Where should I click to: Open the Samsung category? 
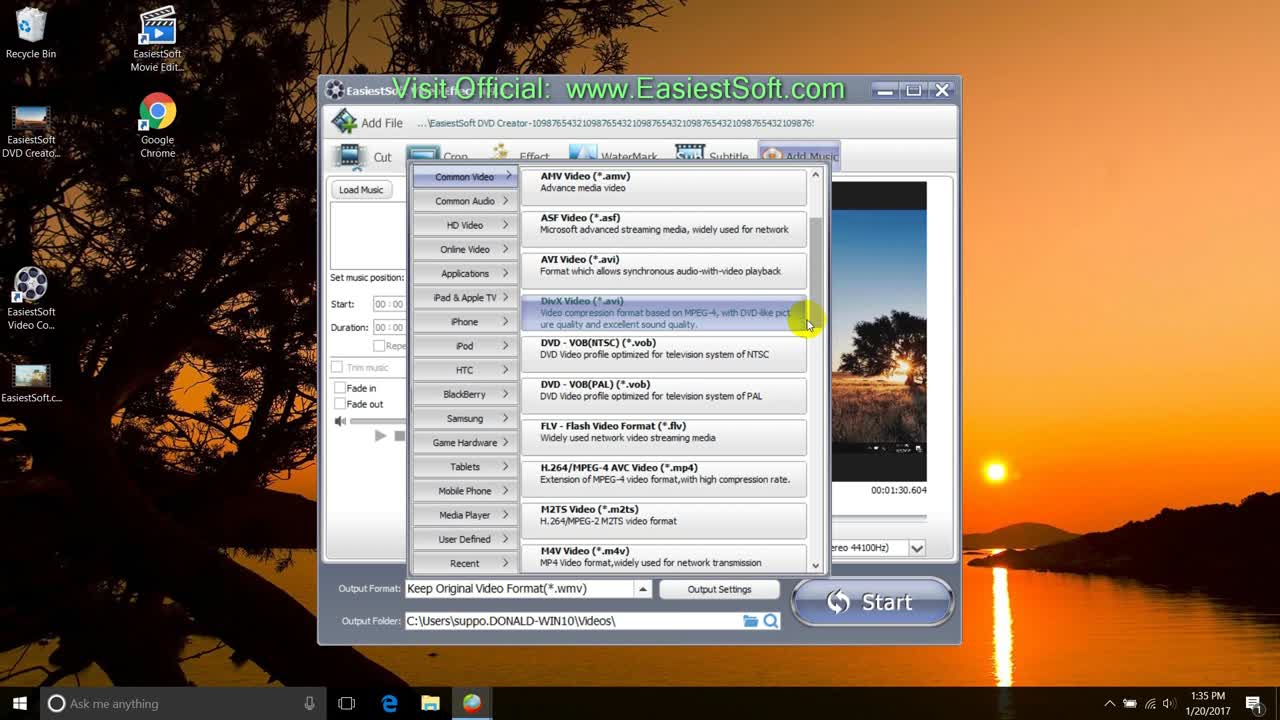(x=465, y=418)
